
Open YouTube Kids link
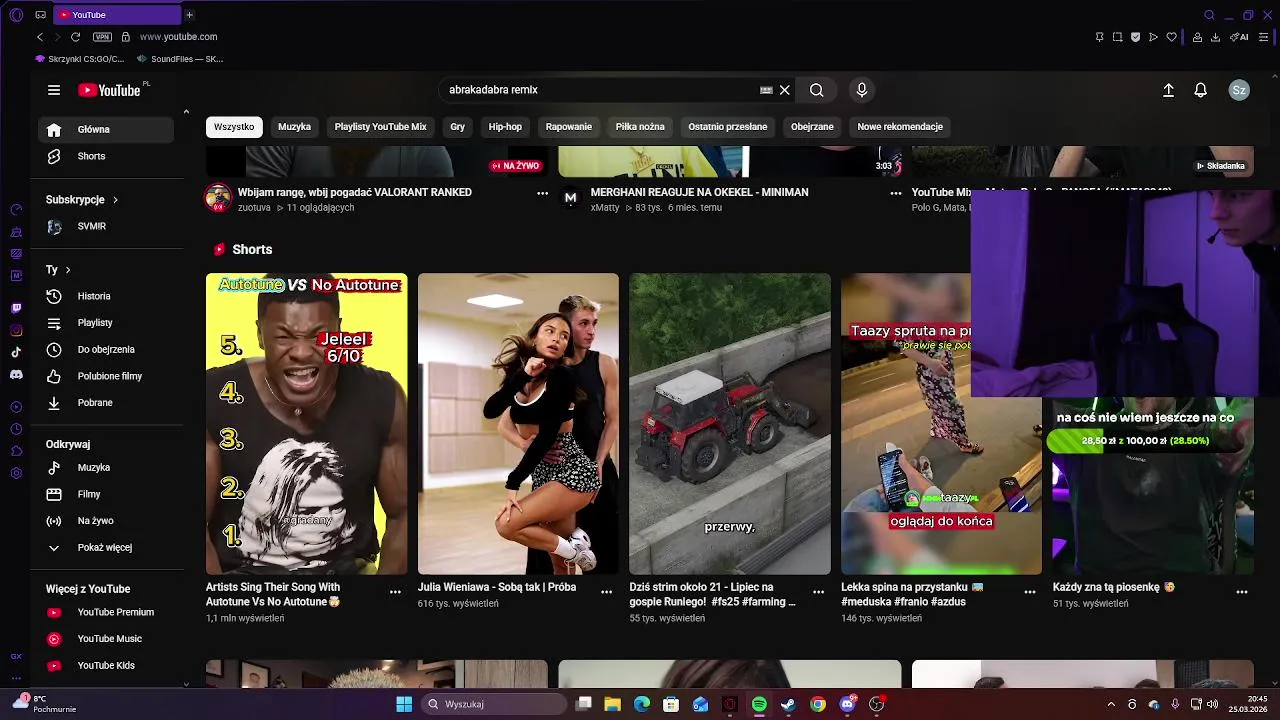click(x=106, y=666)
